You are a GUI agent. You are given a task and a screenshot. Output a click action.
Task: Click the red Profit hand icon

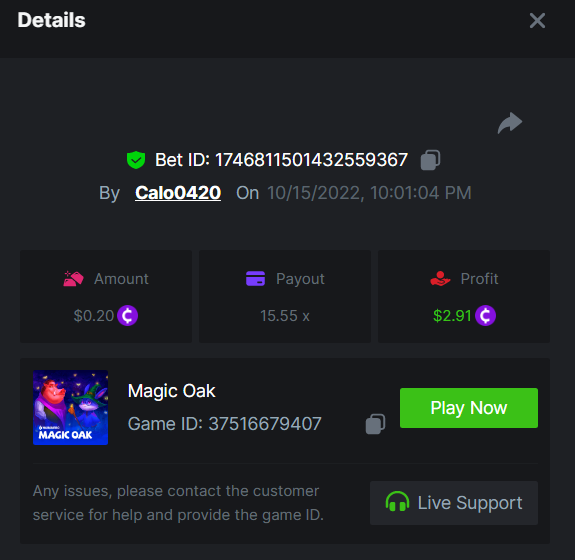click(x=440, y=278)
